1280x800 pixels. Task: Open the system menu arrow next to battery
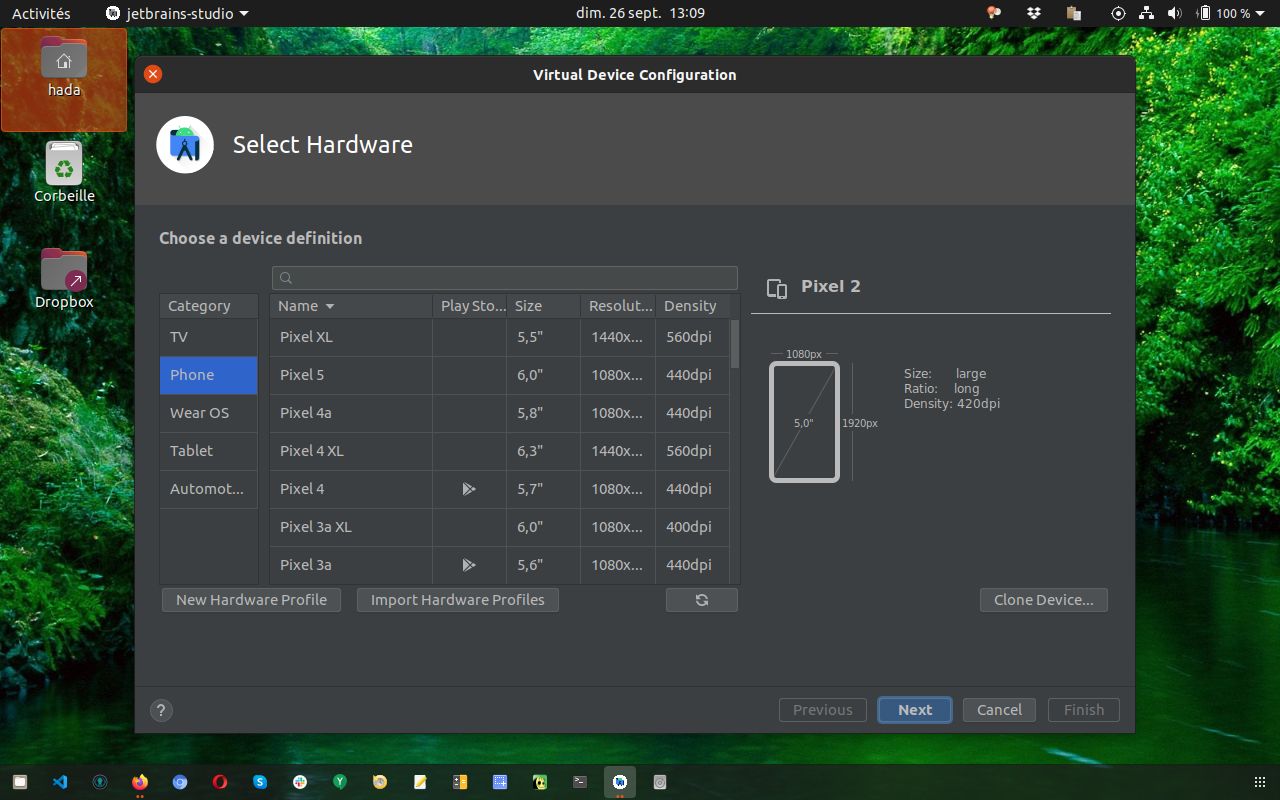click(1261, 13)
